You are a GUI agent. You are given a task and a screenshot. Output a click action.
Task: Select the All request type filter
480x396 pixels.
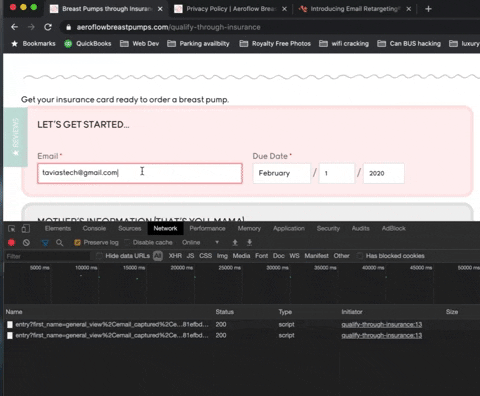pos(158,256)
